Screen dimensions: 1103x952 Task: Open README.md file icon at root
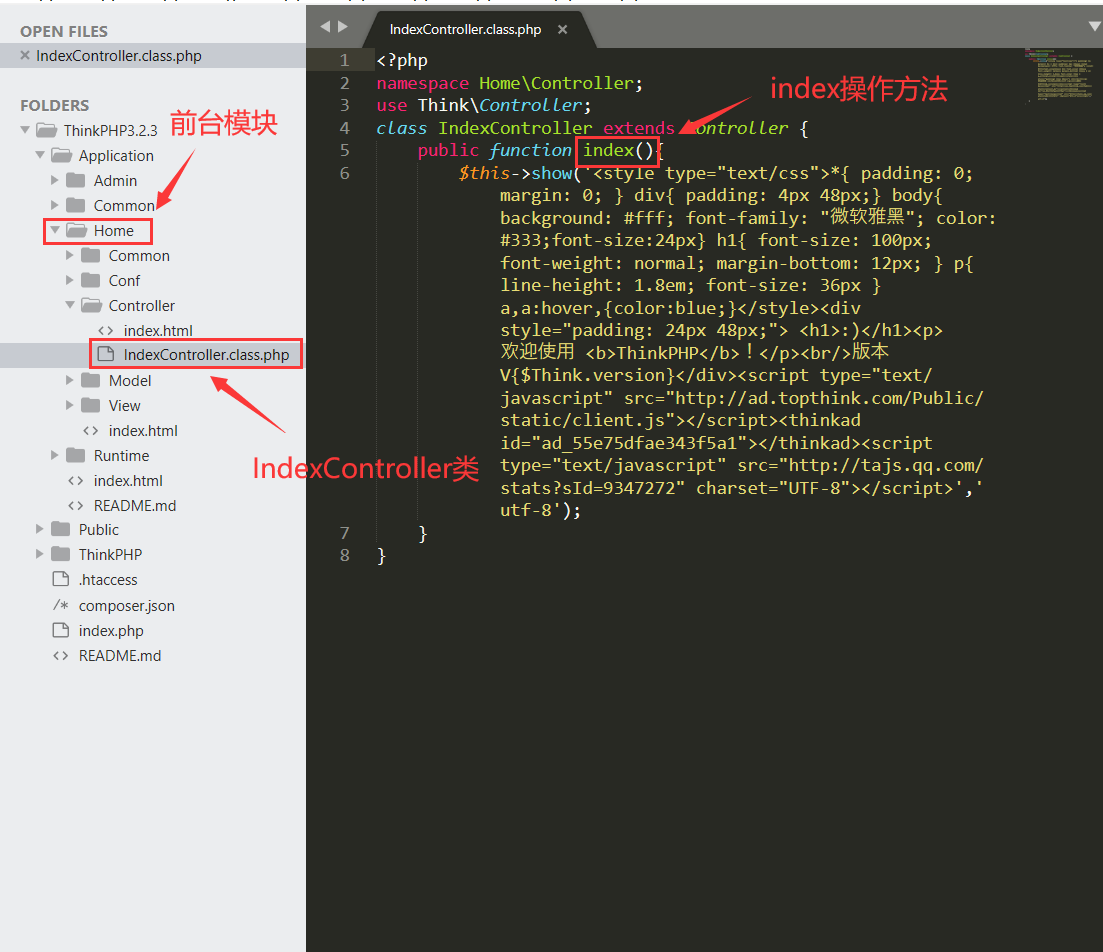[60, 656]
